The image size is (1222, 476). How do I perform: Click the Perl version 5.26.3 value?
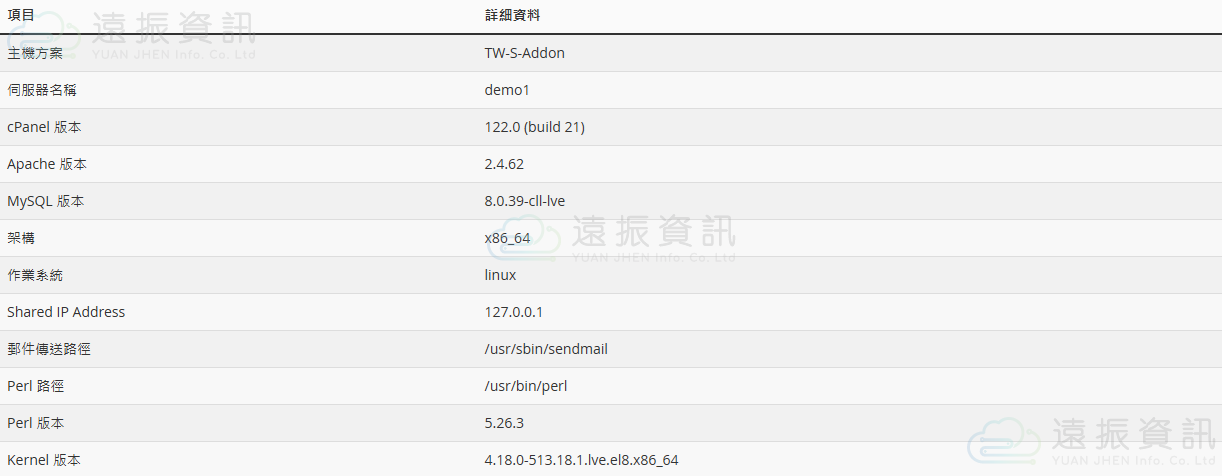coord(504,423)
